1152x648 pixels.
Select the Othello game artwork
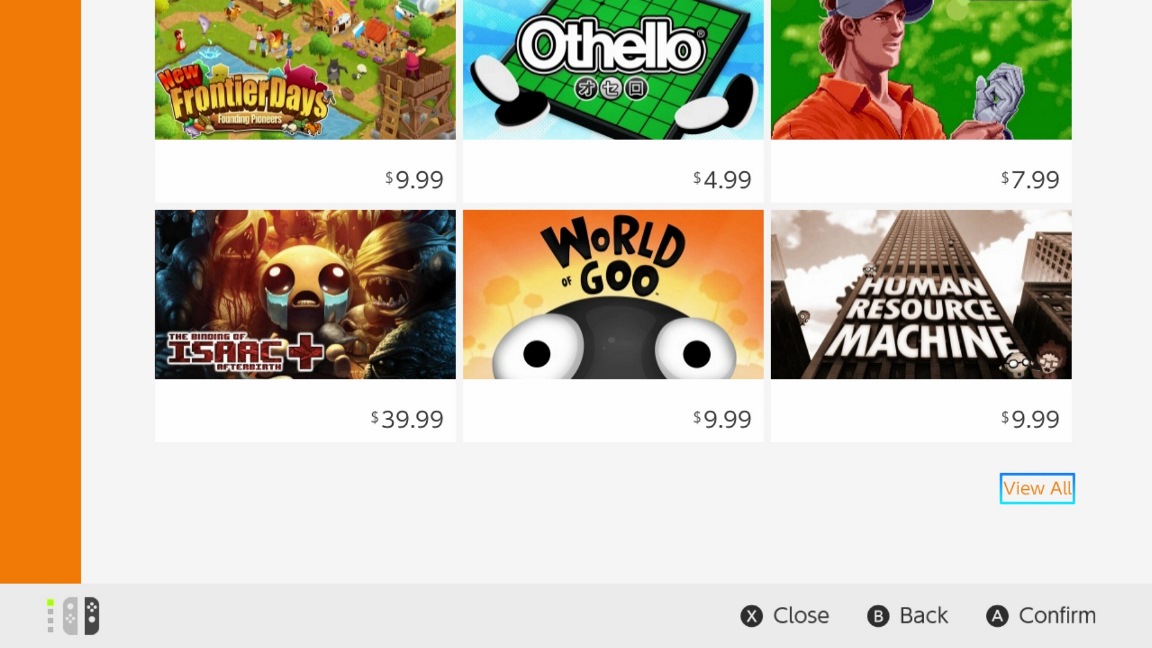(x=613, y=70)
